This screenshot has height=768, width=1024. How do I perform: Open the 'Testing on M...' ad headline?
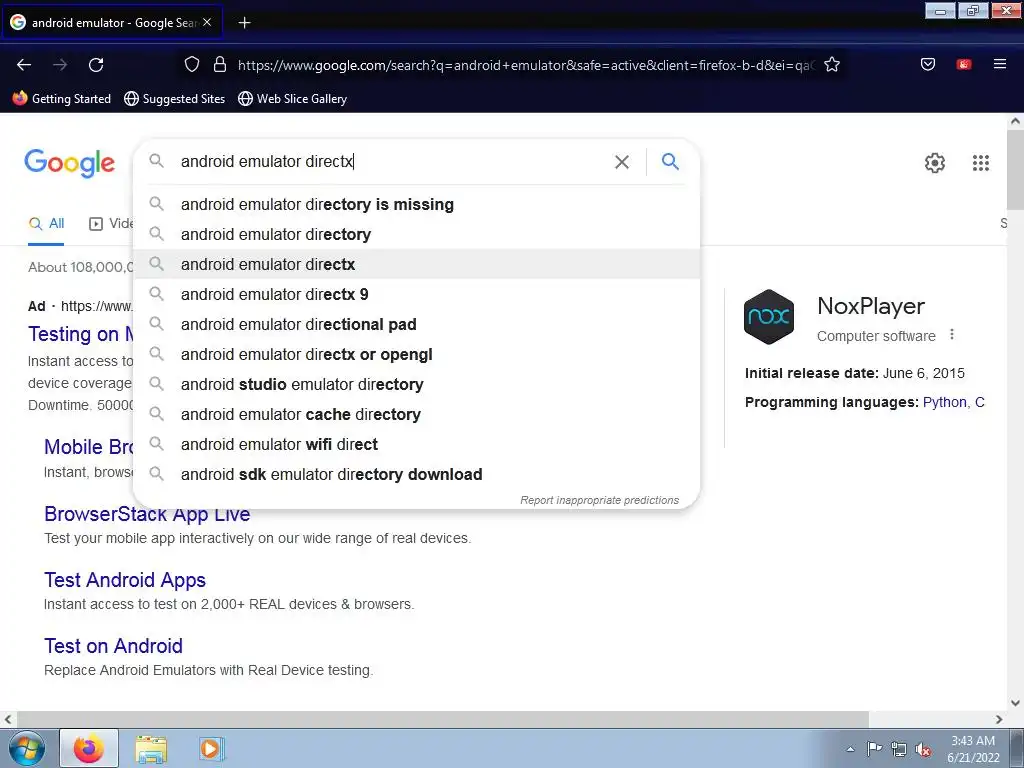tap(80, 334)
